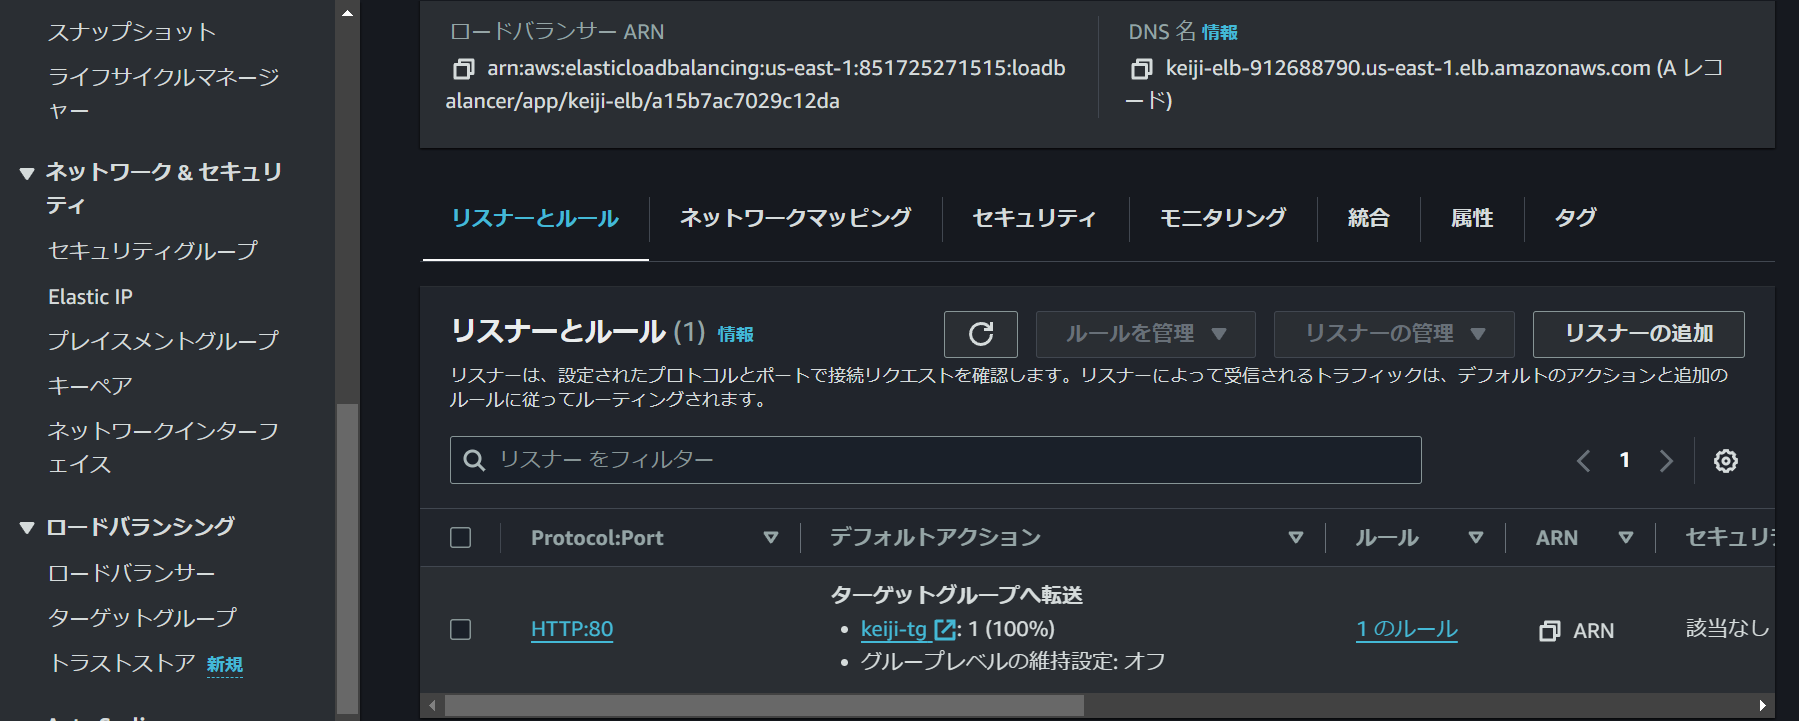1799x721 pixels.
Task: Sort by ルール column arrow
Action: (x=1476, y=538)
